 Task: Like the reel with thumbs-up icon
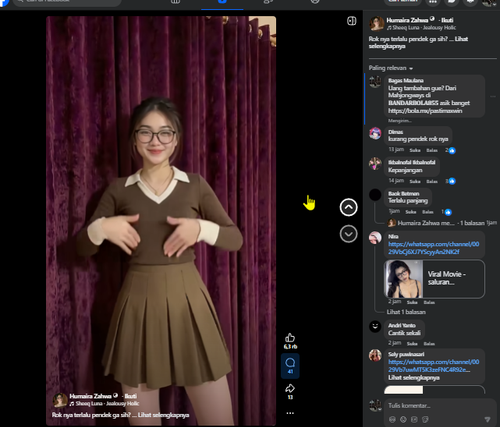[x=290, y=338]
